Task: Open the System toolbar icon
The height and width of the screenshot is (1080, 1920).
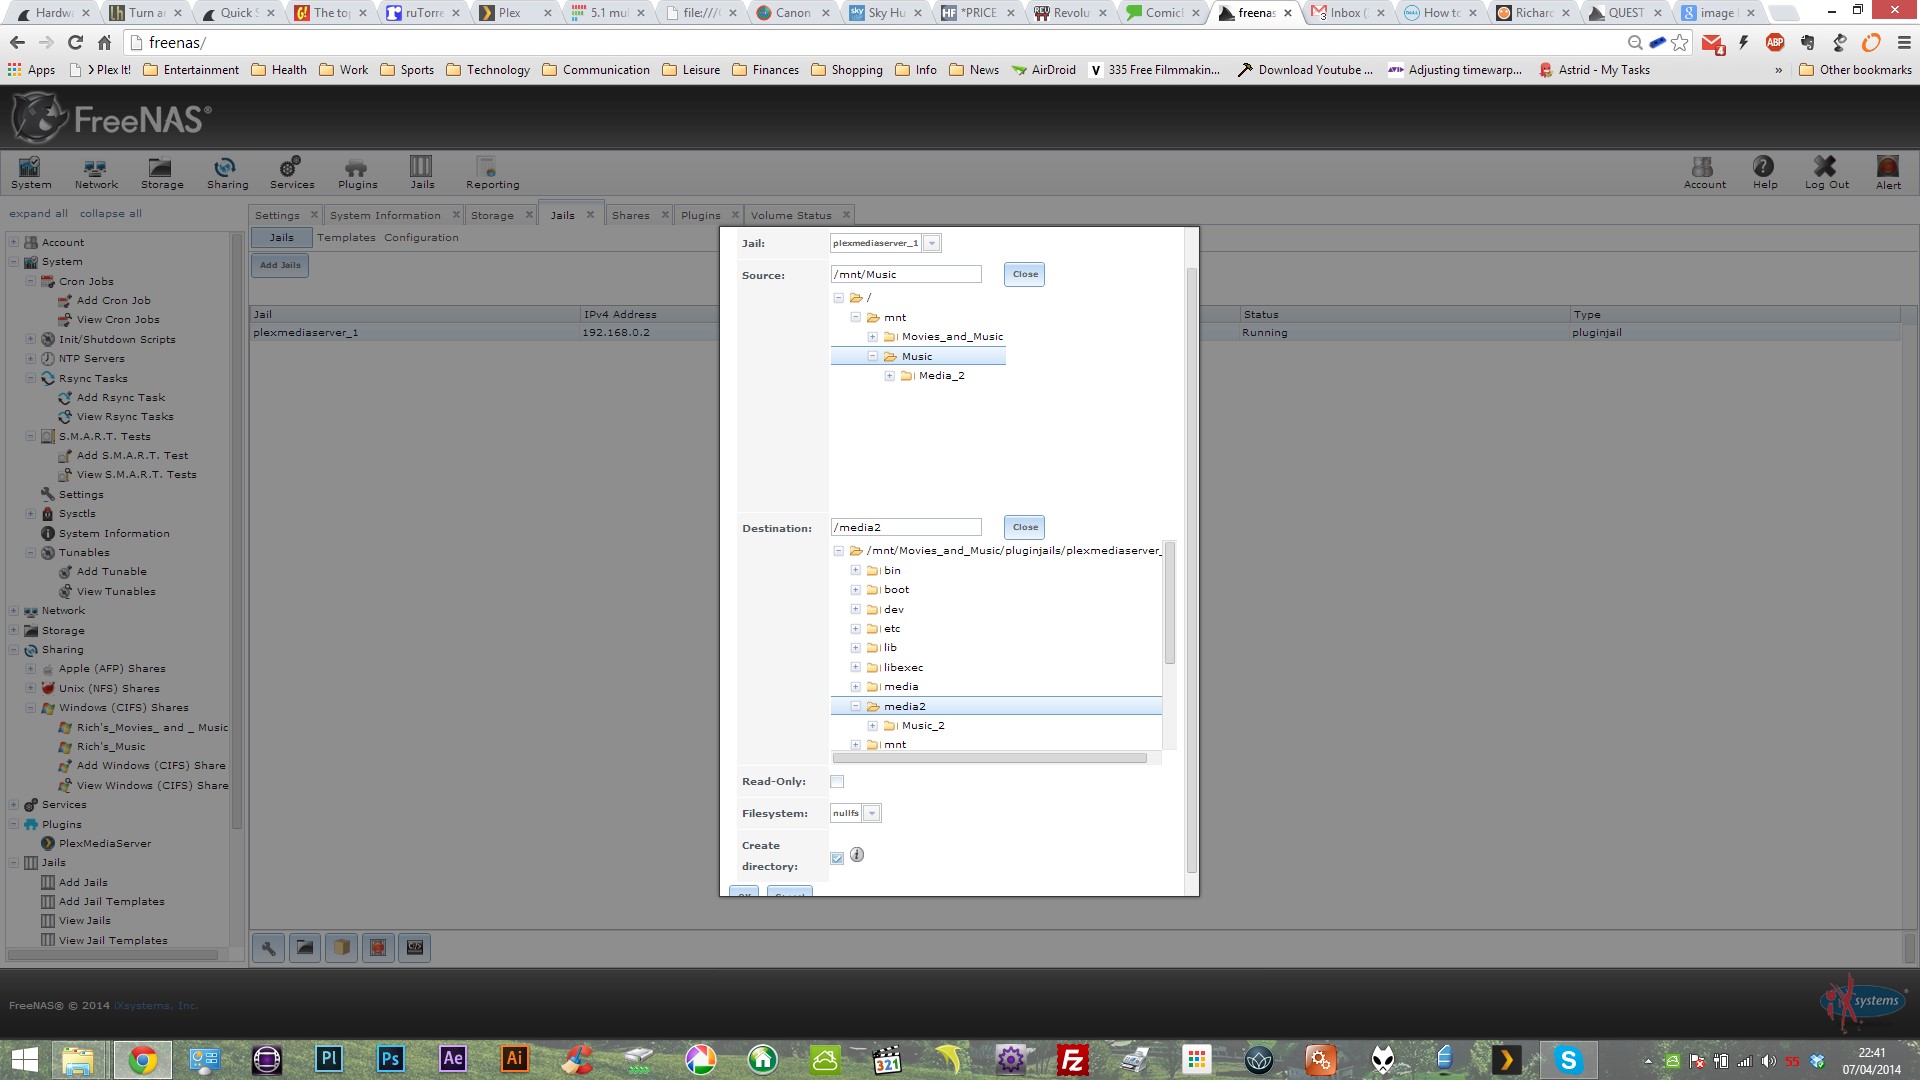Action: click(x=31, y=172)
